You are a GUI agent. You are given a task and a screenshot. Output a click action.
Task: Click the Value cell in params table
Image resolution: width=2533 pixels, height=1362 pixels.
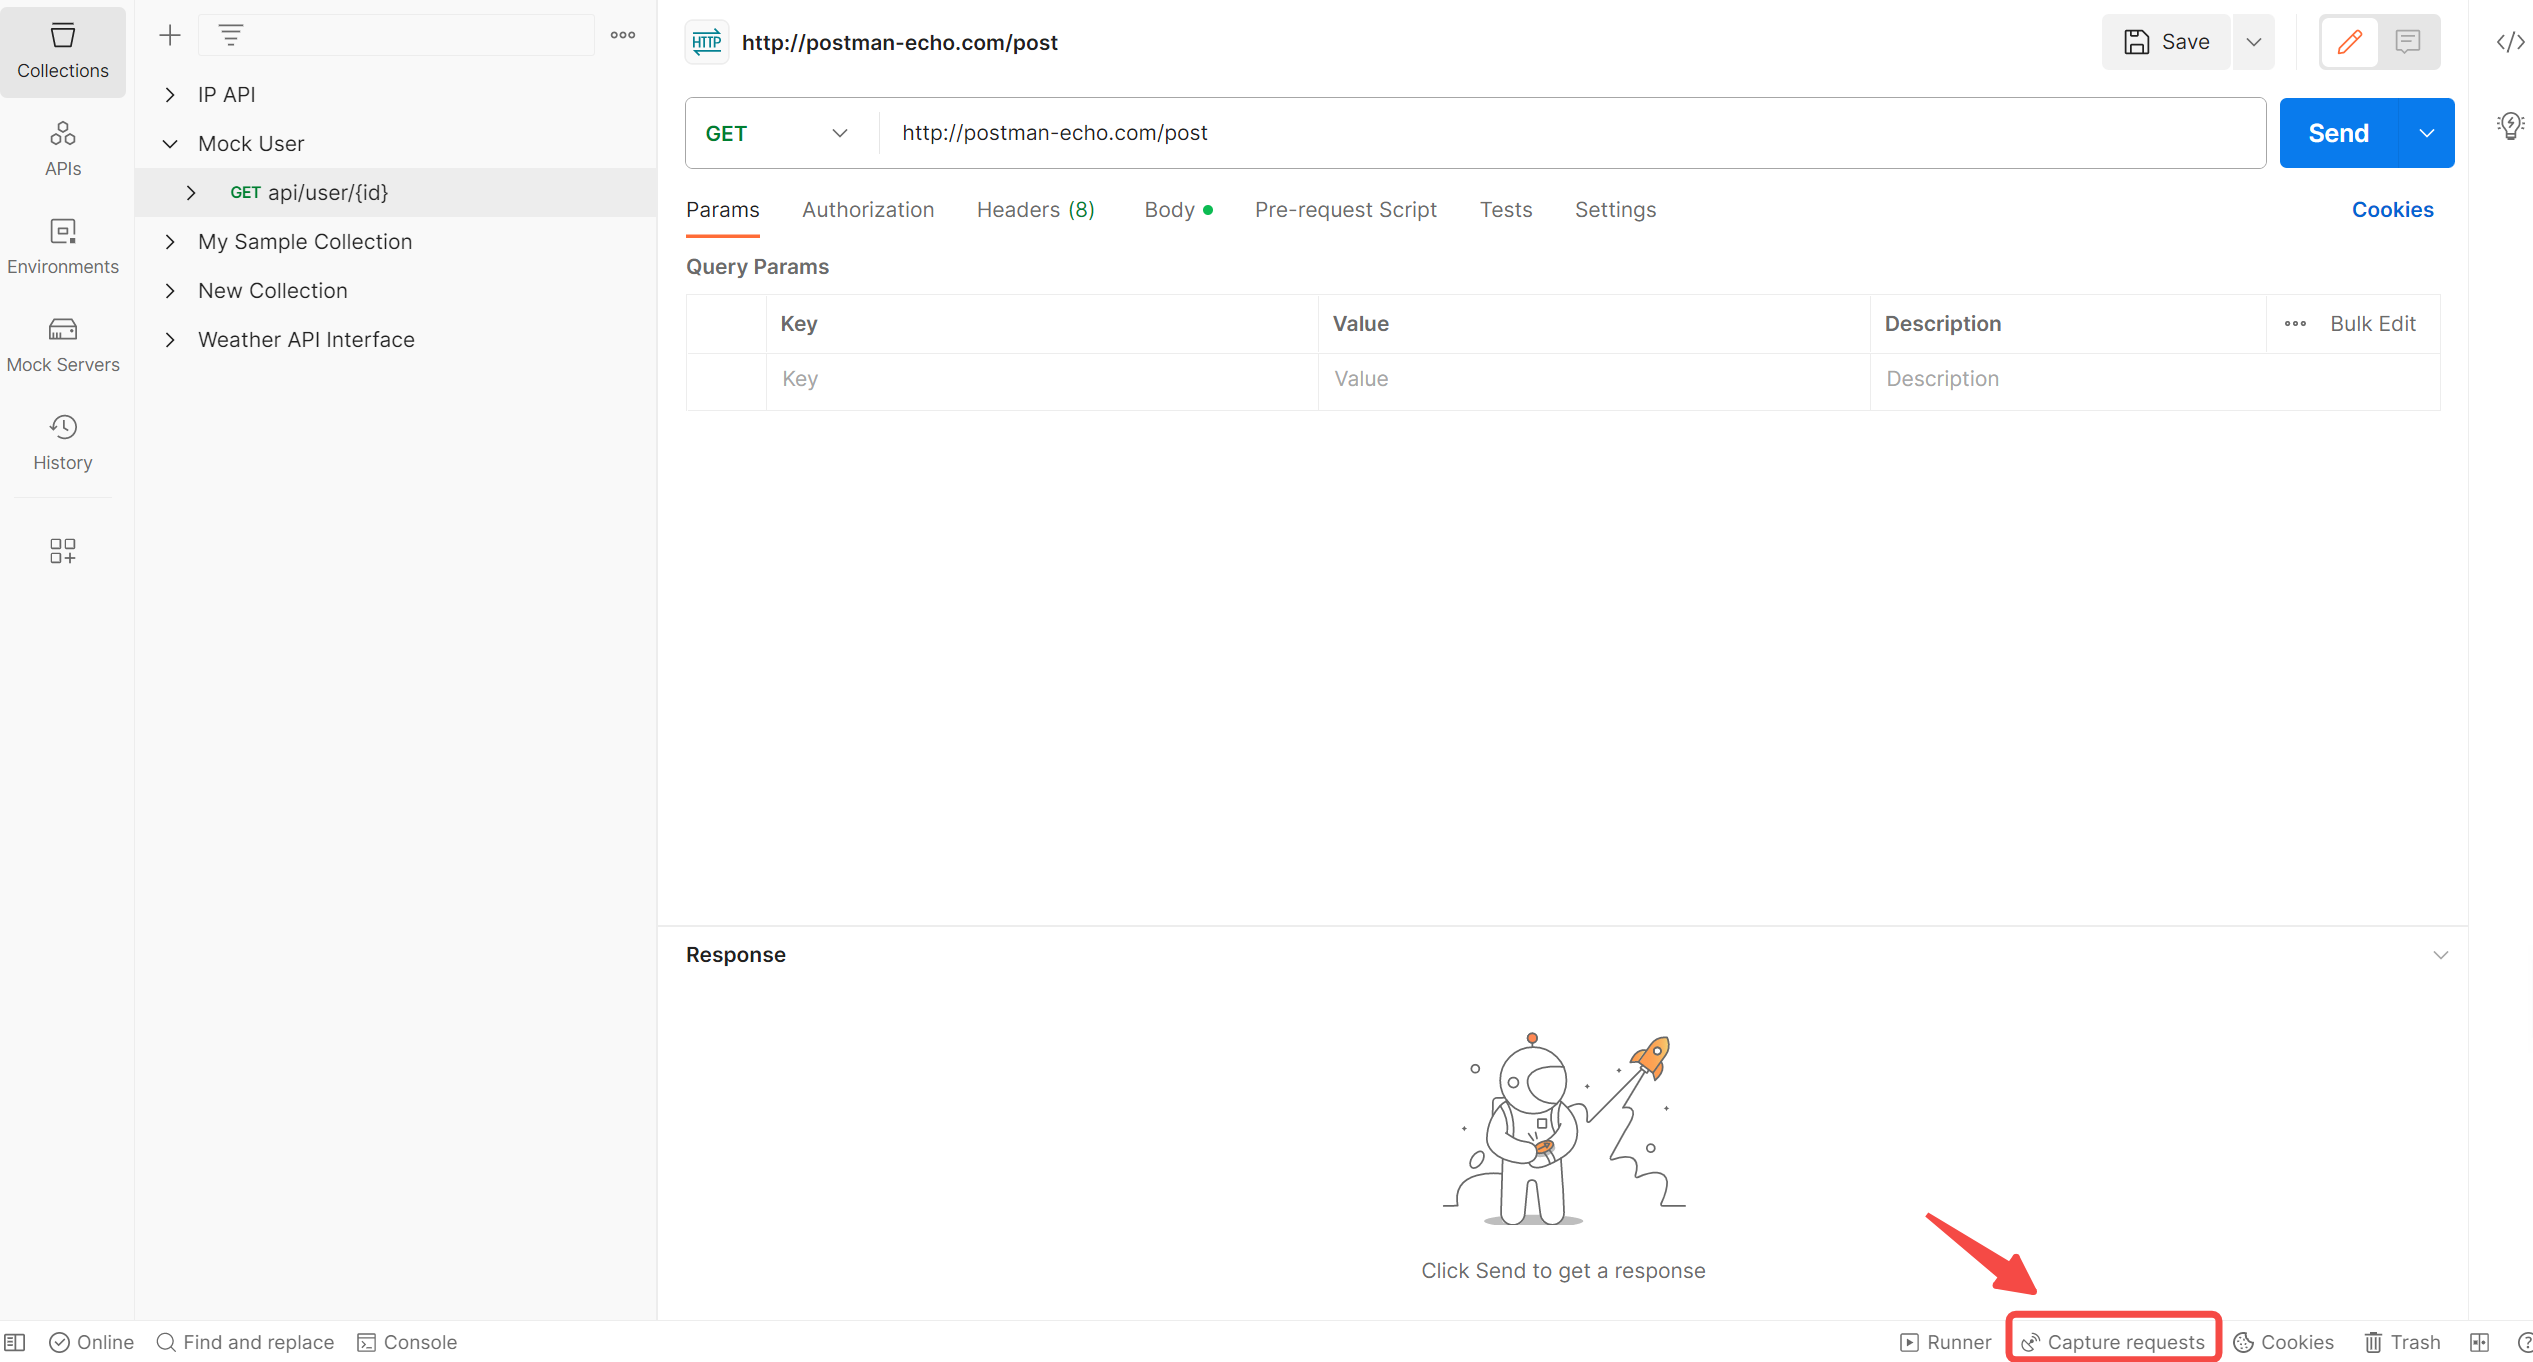click(1594, 379)
